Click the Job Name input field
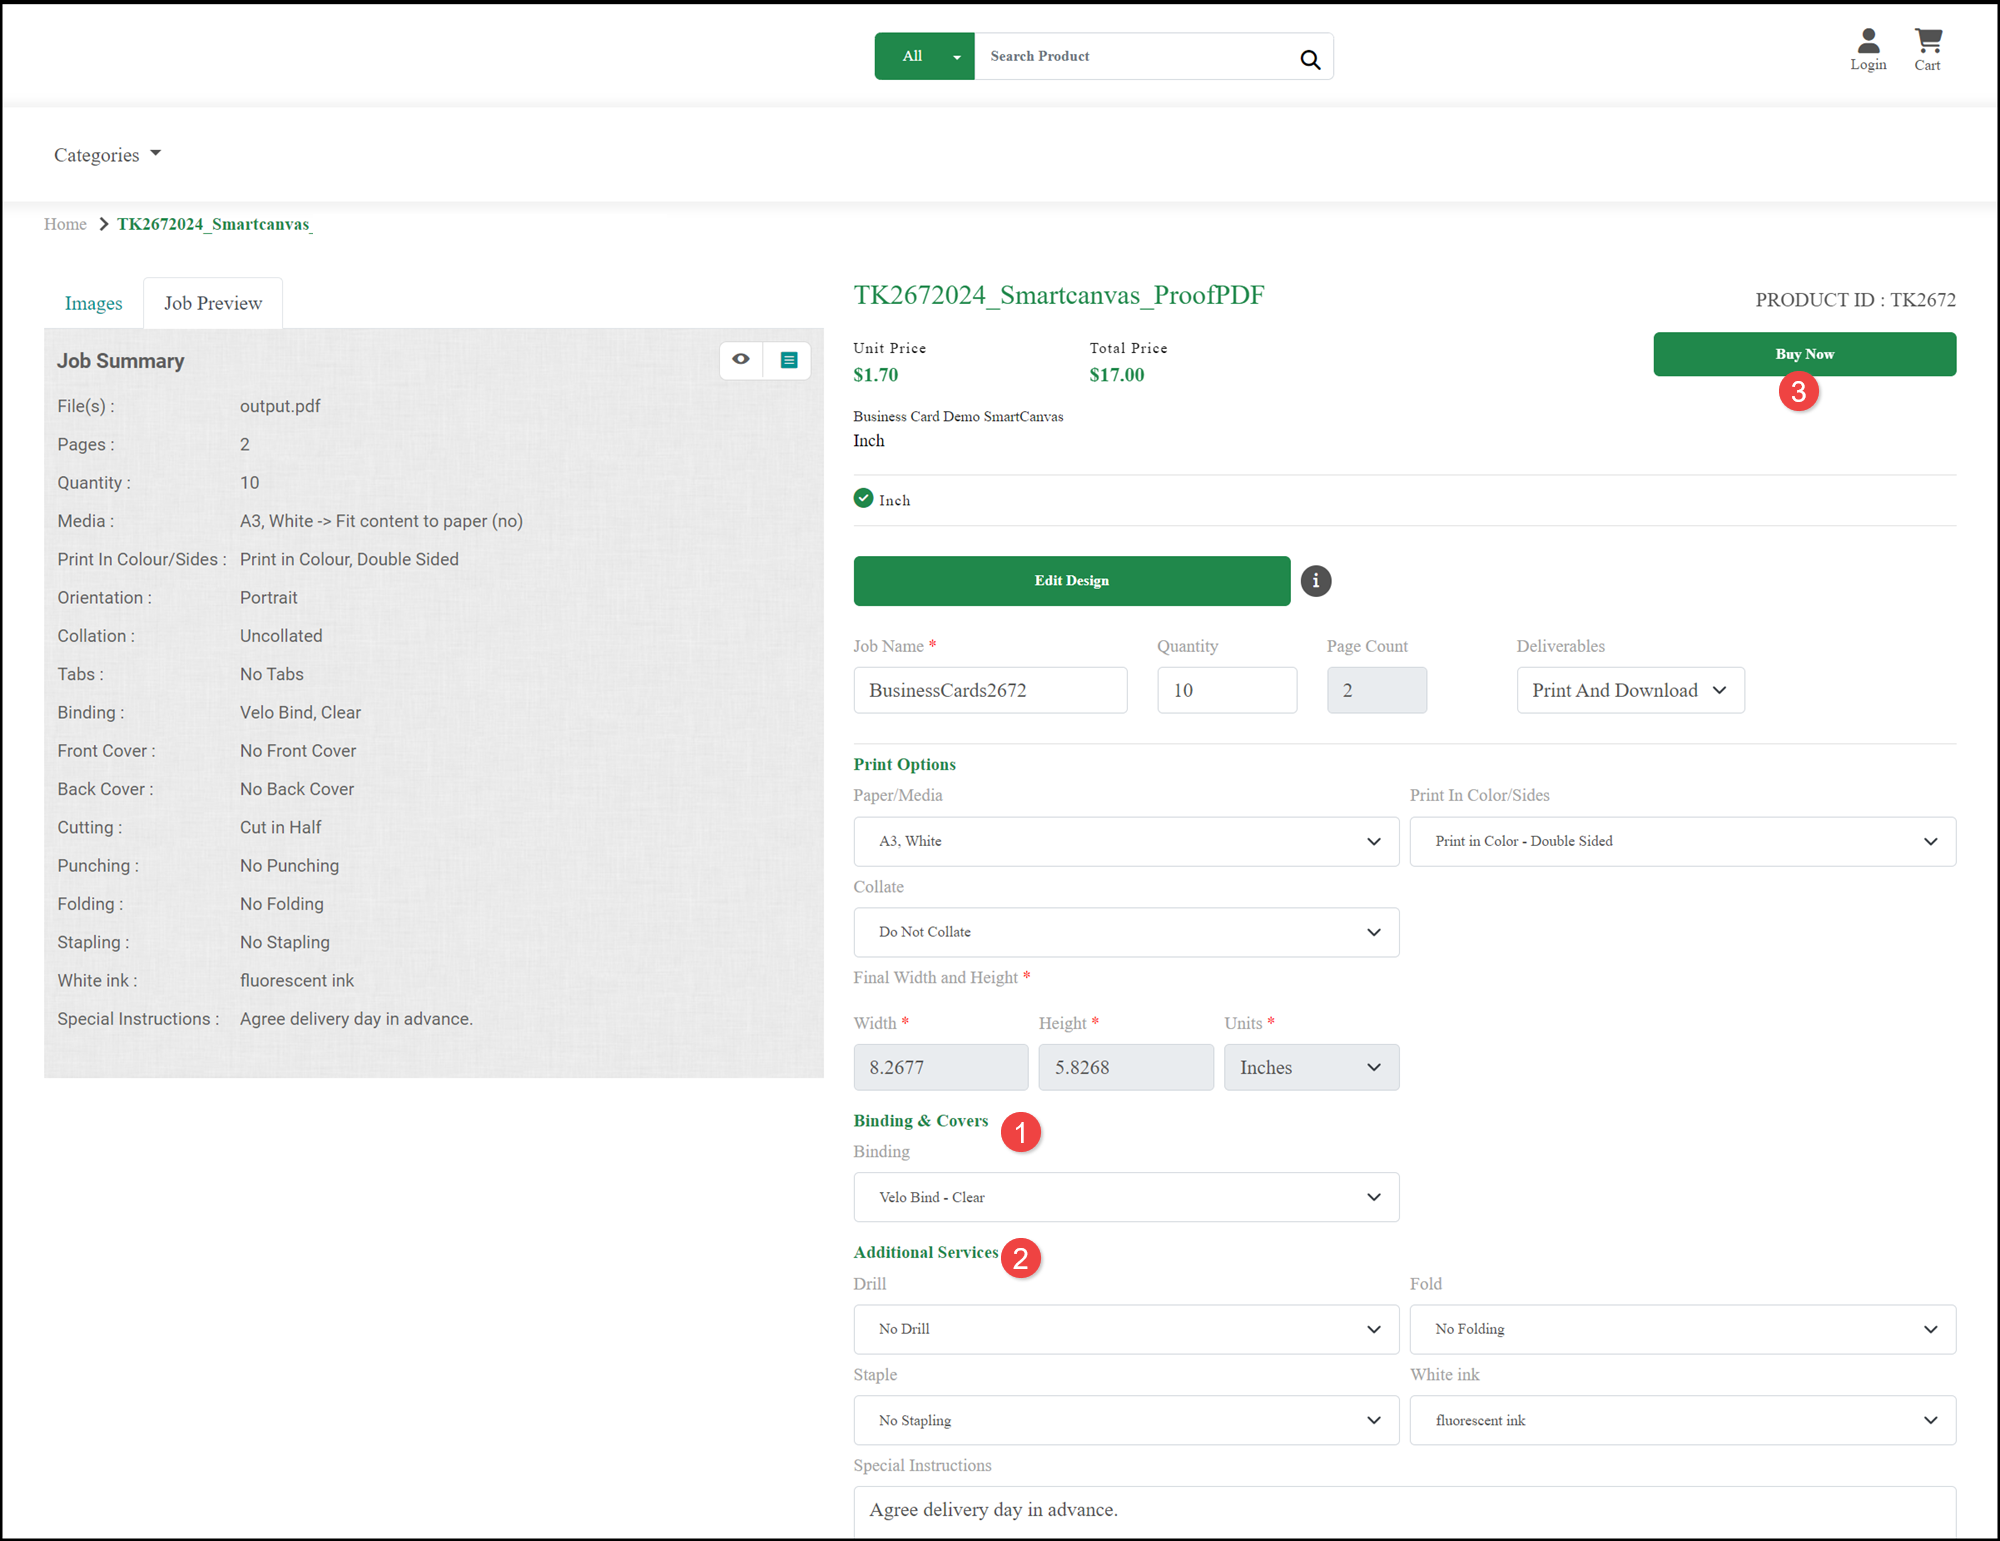Image resolution: width=2000 pixels, height=1541 pixels. (x=989, y=690)
